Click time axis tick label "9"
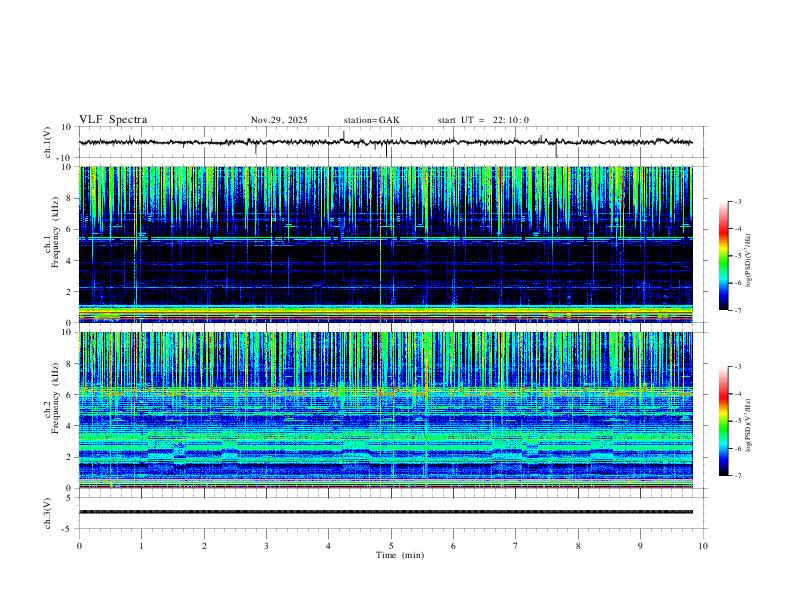 click(x=640, y=546)
